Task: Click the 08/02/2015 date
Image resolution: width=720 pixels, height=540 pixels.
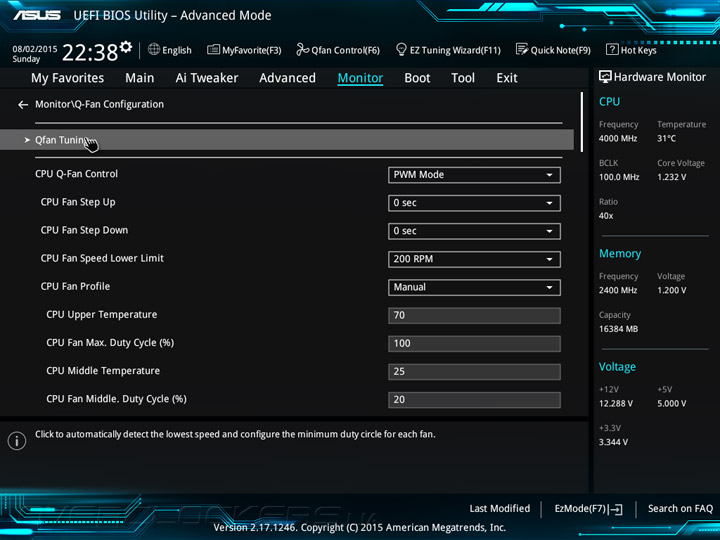Action: coord(35,49)
